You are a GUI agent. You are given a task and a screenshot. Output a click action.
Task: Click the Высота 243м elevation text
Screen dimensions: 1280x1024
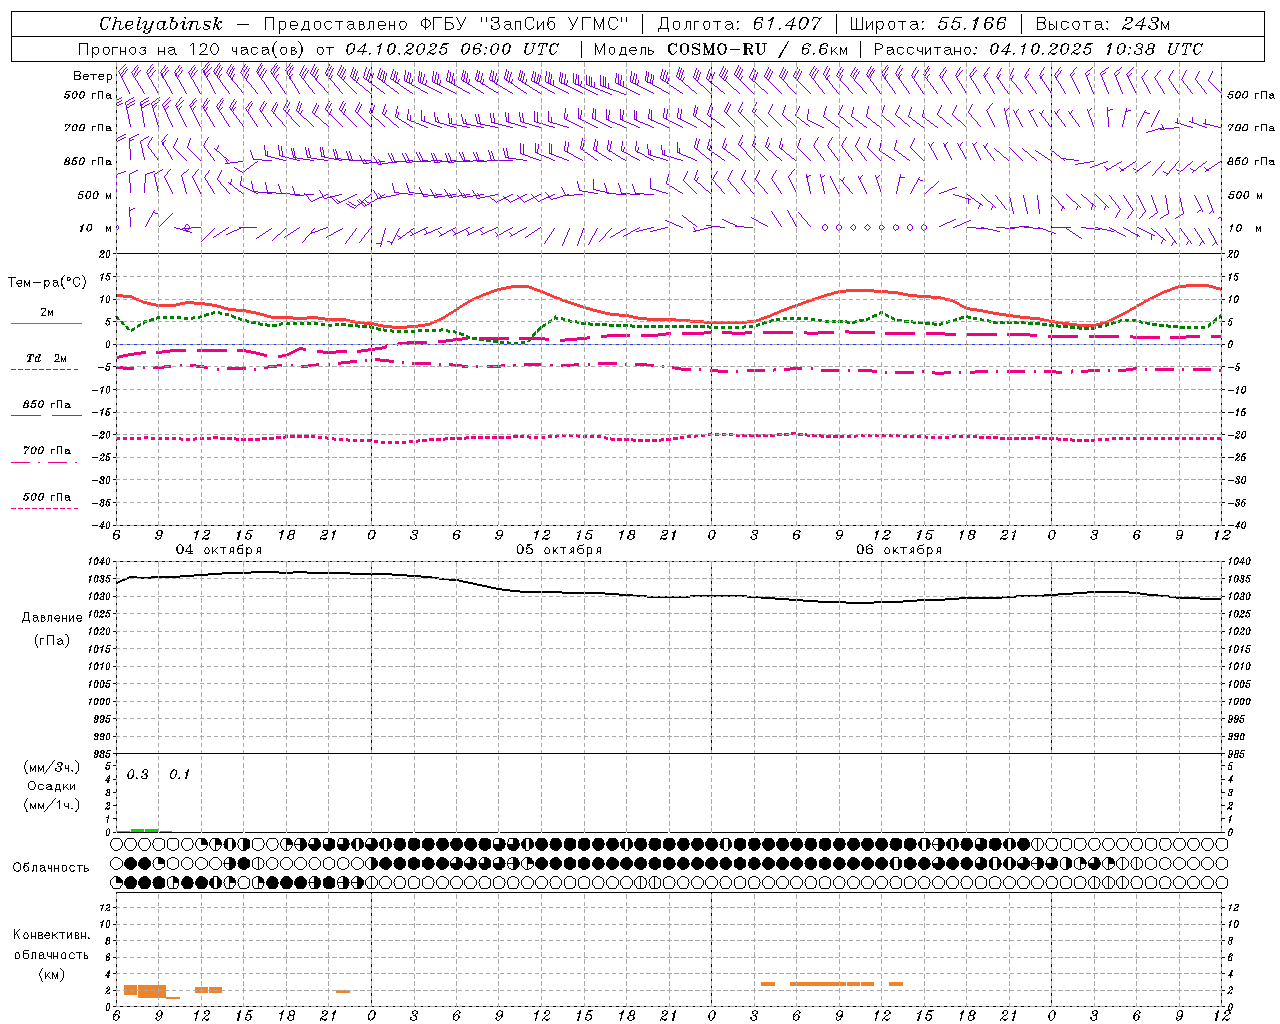1103,24
